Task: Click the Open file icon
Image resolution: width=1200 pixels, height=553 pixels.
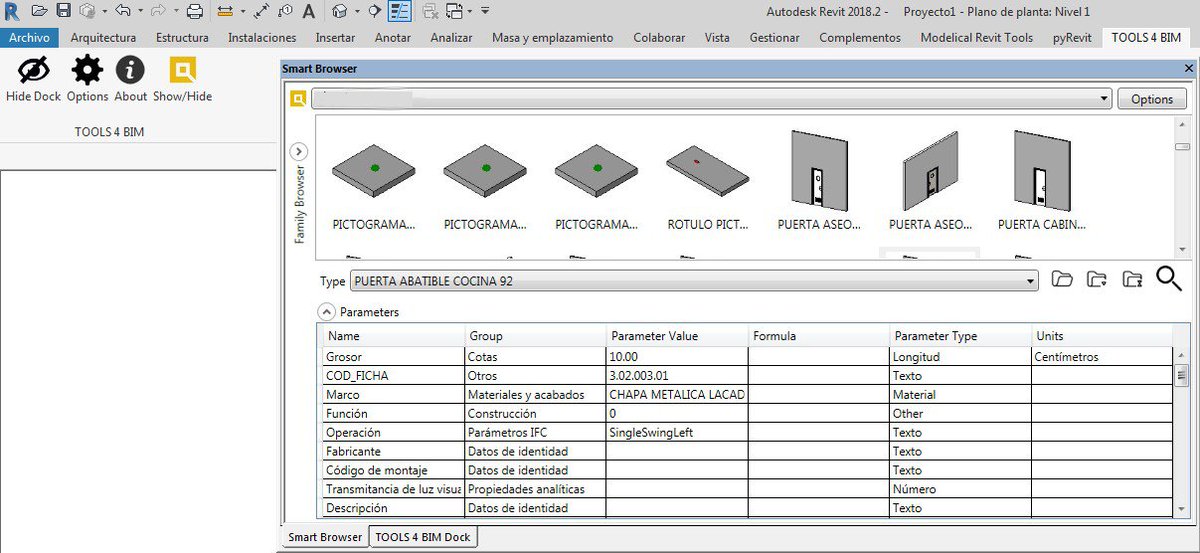Action: (x=39, y=11)
